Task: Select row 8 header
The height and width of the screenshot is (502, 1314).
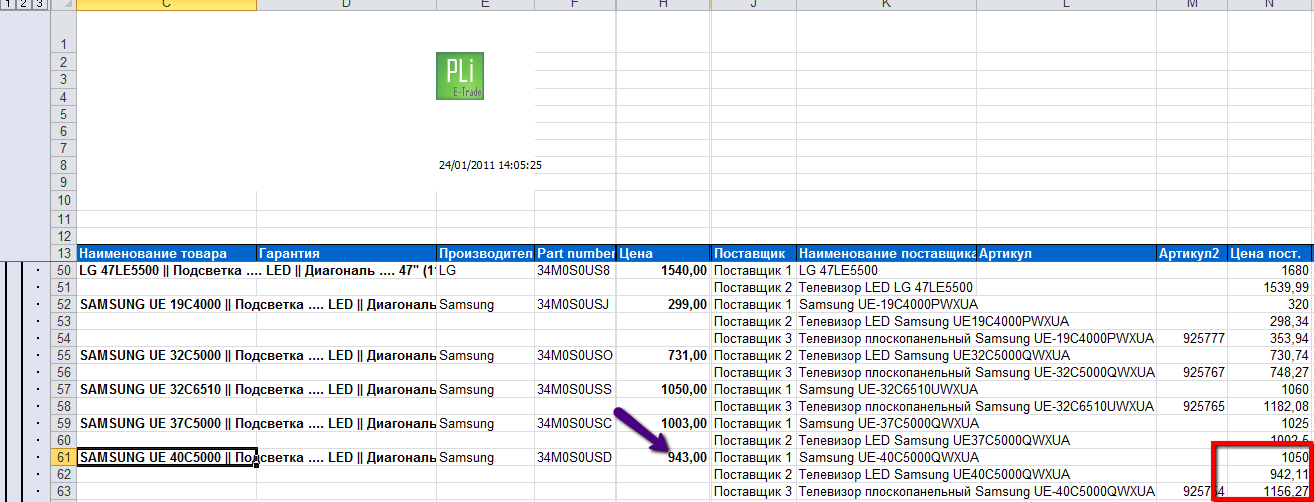Action: point(63,164)
